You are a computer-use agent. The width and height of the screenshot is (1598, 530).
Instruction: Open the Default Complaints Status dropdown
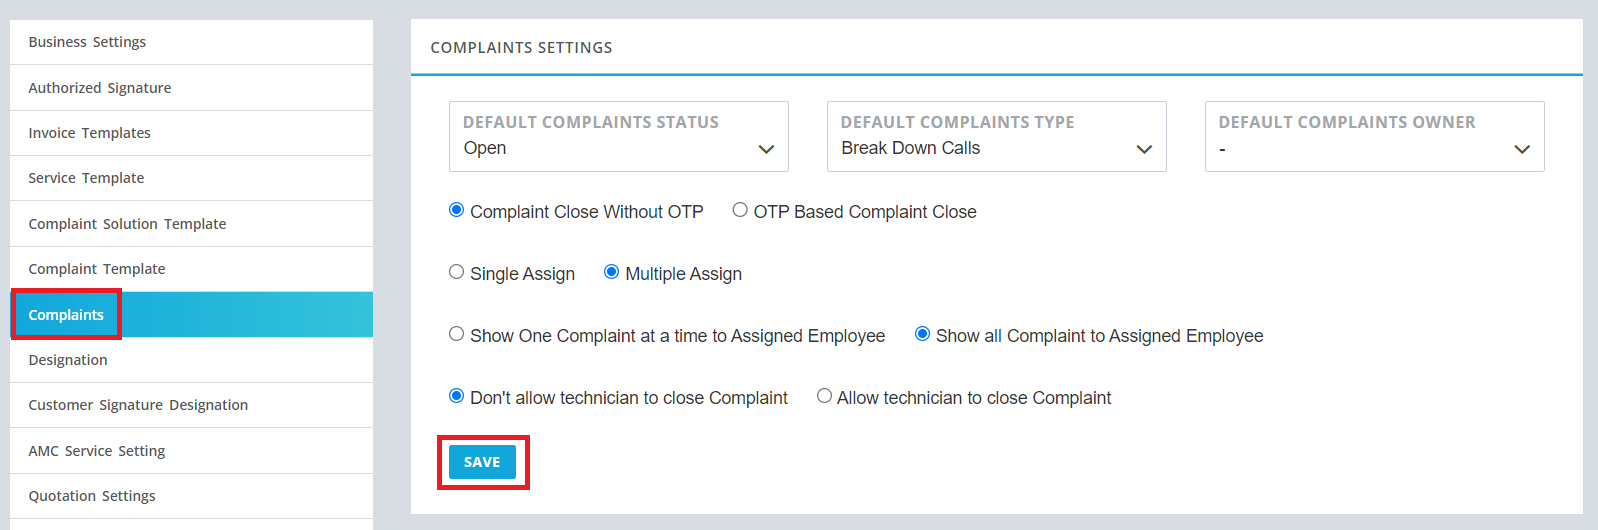point(619,136)
